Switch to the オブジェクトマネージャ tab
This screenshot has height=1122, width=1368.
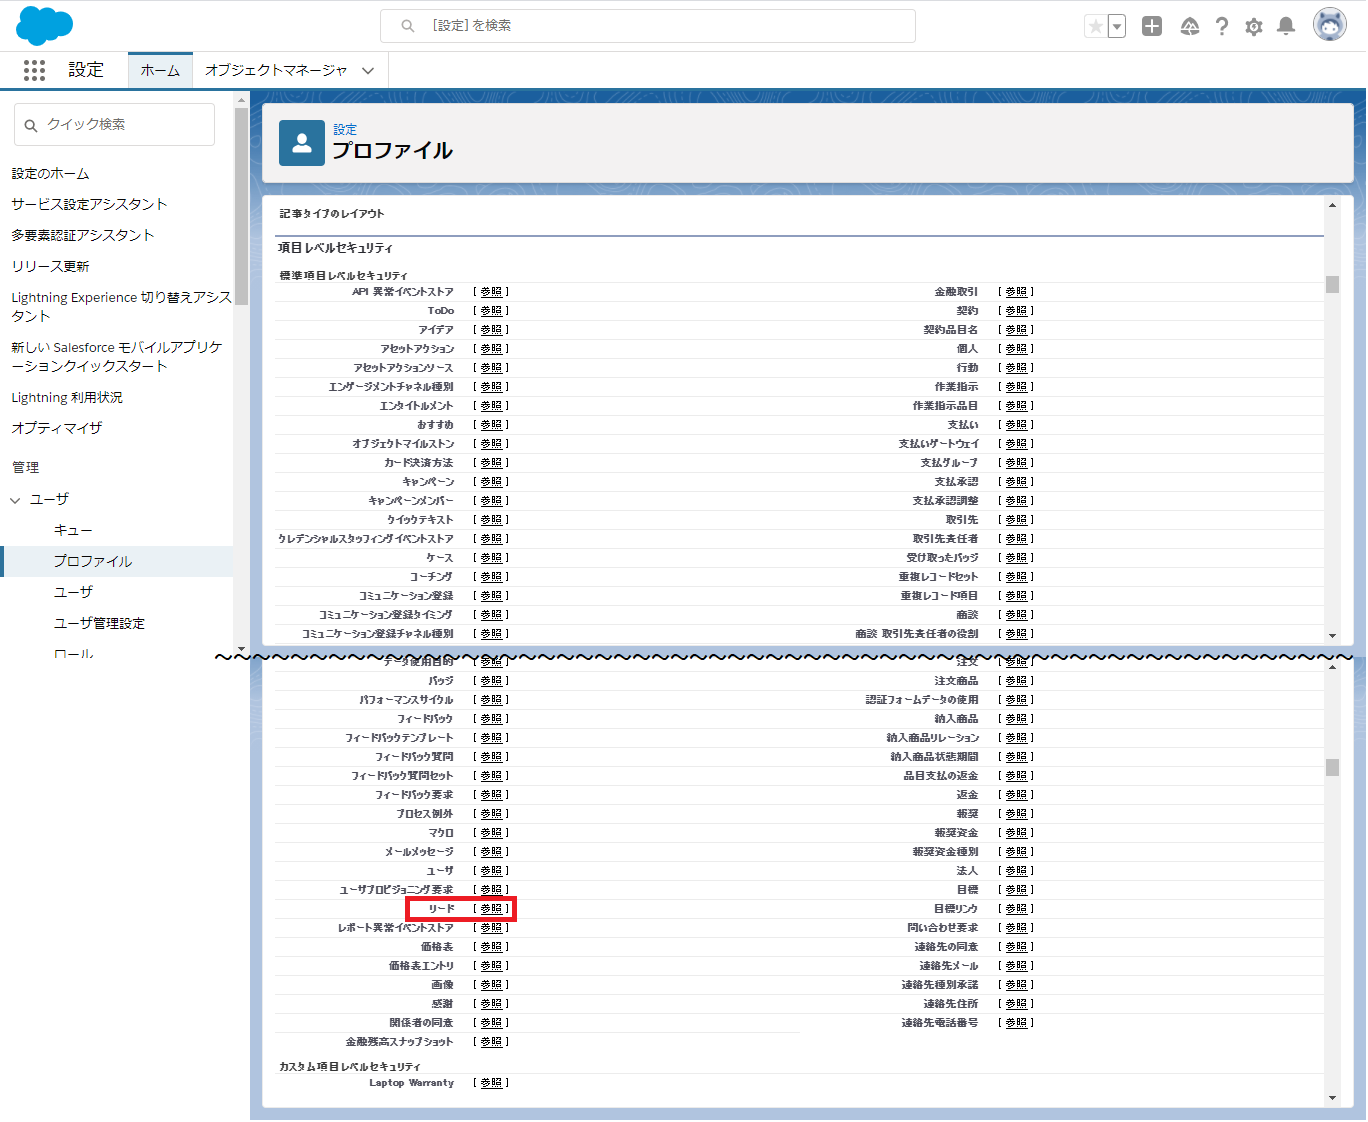(x=276, y=70)
